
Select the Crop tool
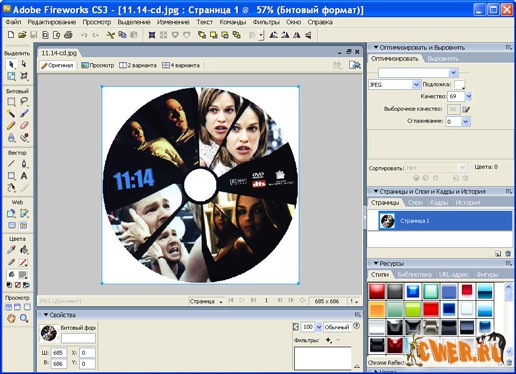pos(24,76)
